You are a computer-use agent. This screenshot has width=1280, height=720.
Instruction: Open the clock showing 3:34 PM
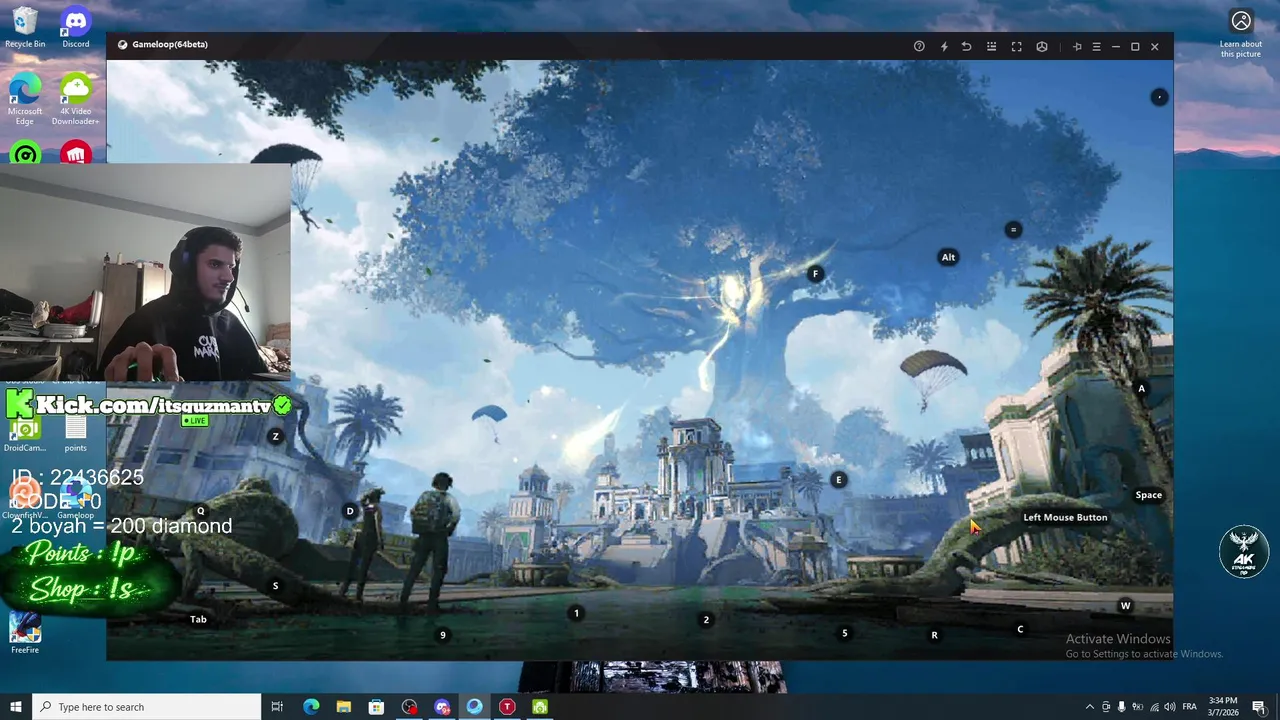(1224, 707)
